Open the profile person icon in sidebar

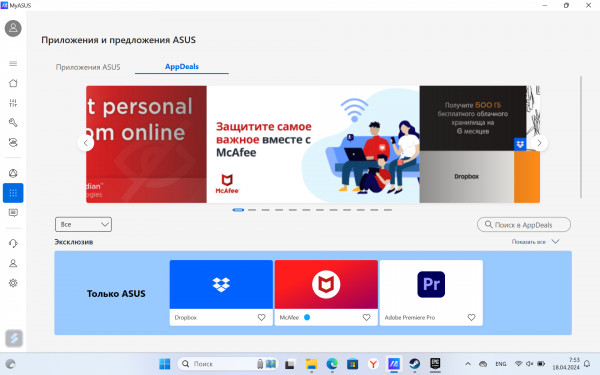click(13, 263)
